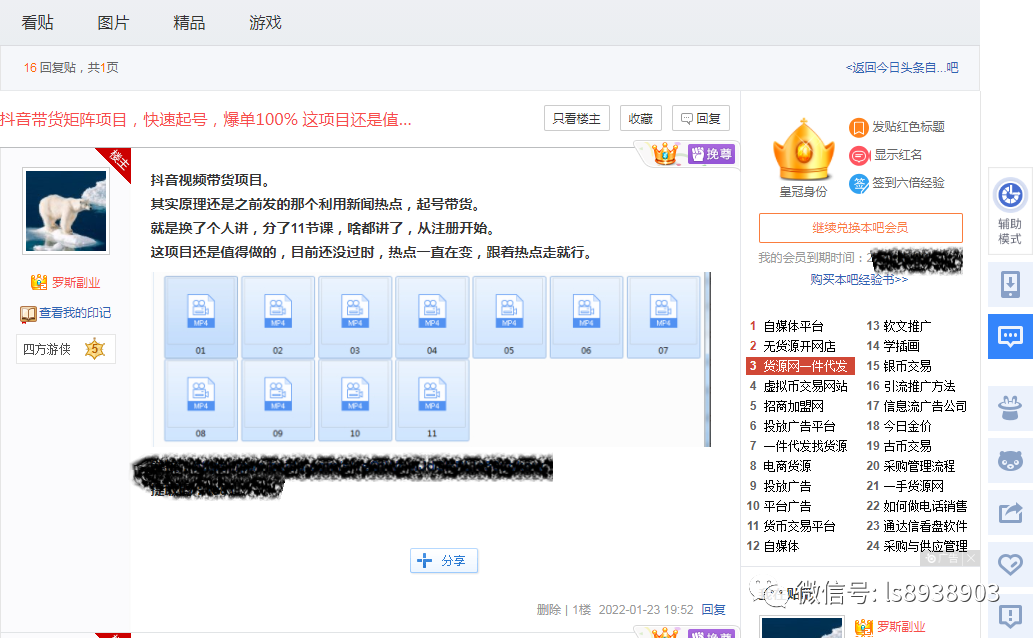Screen dimensions: 1034x638
Task: Click the mobile download icon in right sidebar
Action: 1010,285
